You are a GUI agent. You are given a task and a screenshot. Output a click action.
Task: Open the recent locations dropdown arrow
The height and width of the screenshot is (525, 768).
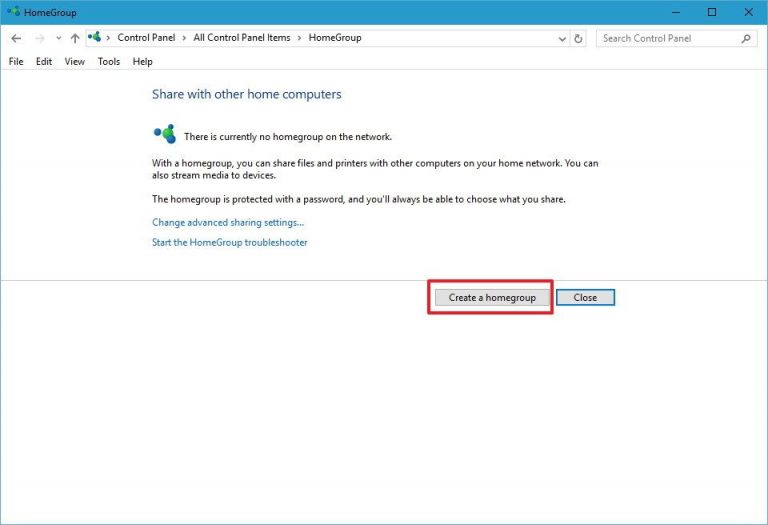[58, 38]
